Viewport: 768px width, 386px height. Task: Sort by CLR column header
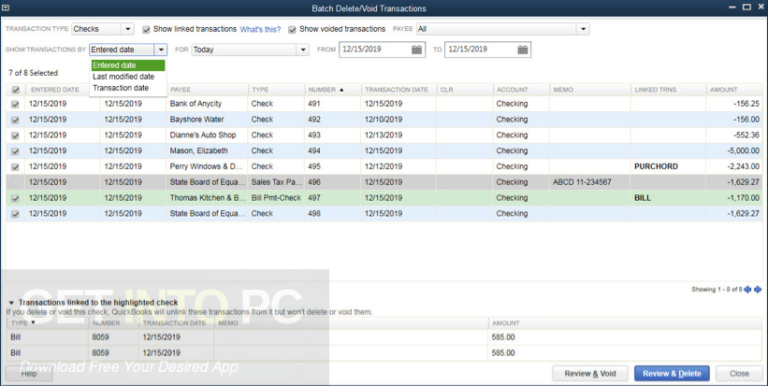(464, 90)
